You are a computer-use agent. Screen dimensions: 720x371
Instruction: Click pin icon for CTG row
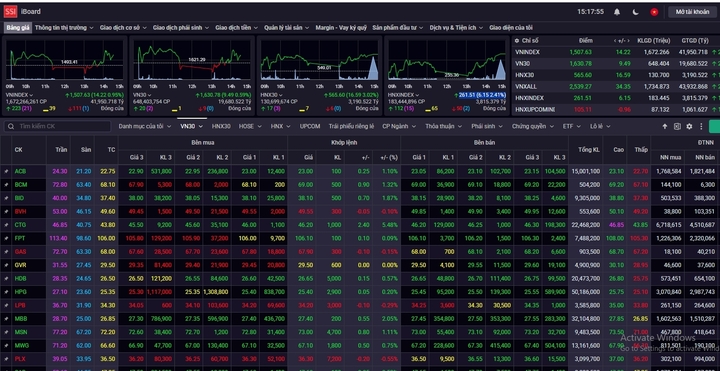pos(6,225)
